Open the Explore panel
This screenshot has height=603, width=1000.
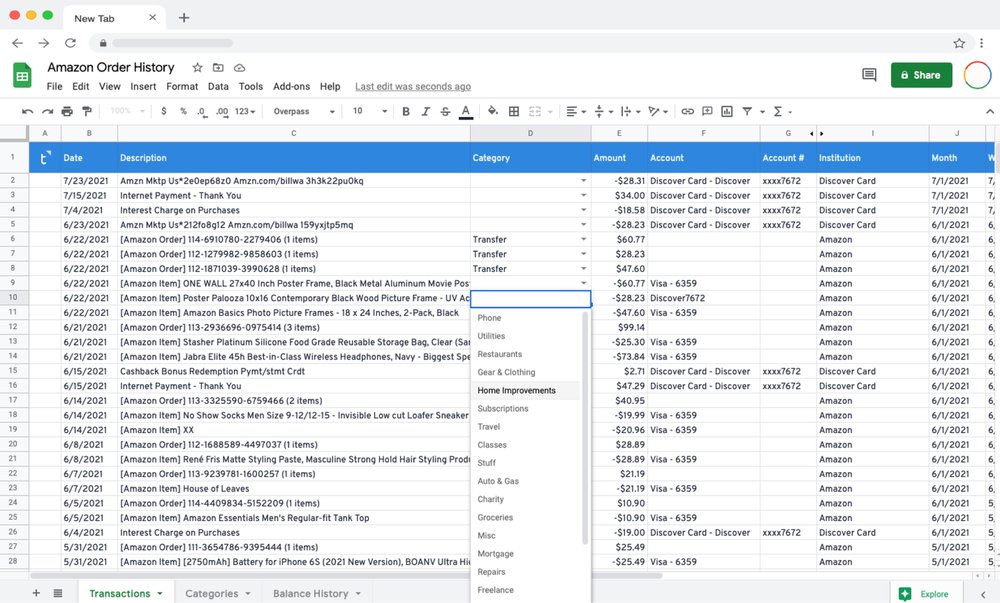click(x=923, y=593)
